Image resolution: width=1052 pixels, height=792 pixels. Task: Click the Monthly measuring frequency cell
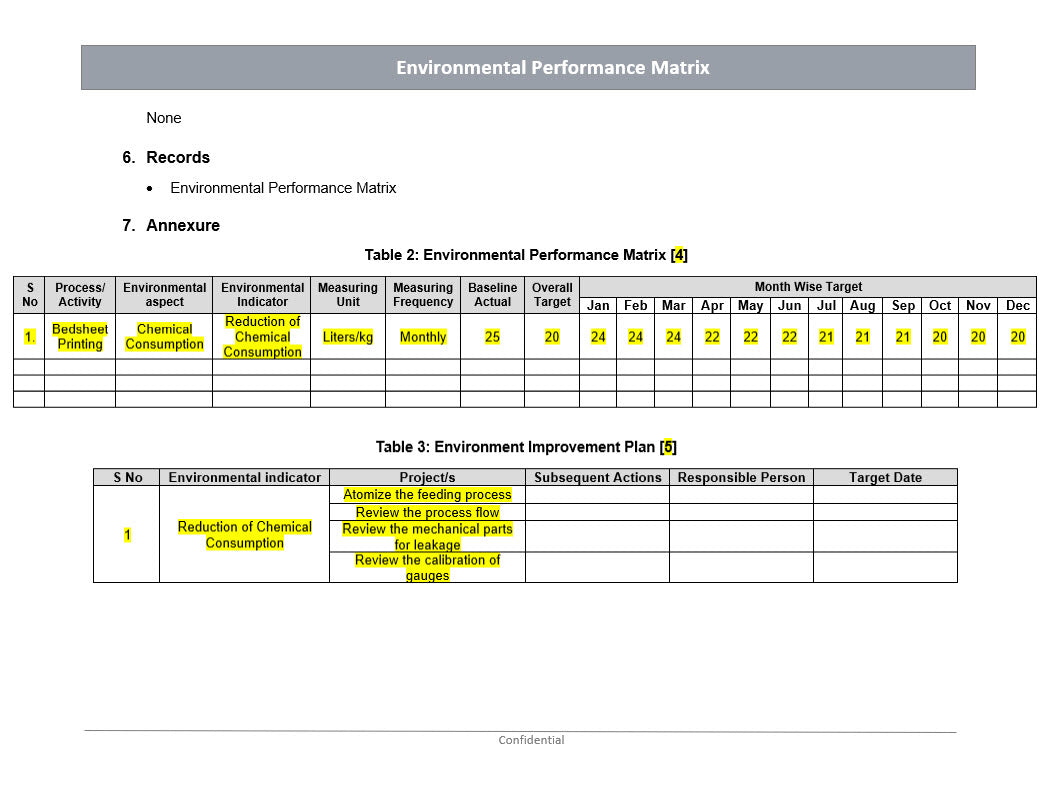tap(423, 337)
